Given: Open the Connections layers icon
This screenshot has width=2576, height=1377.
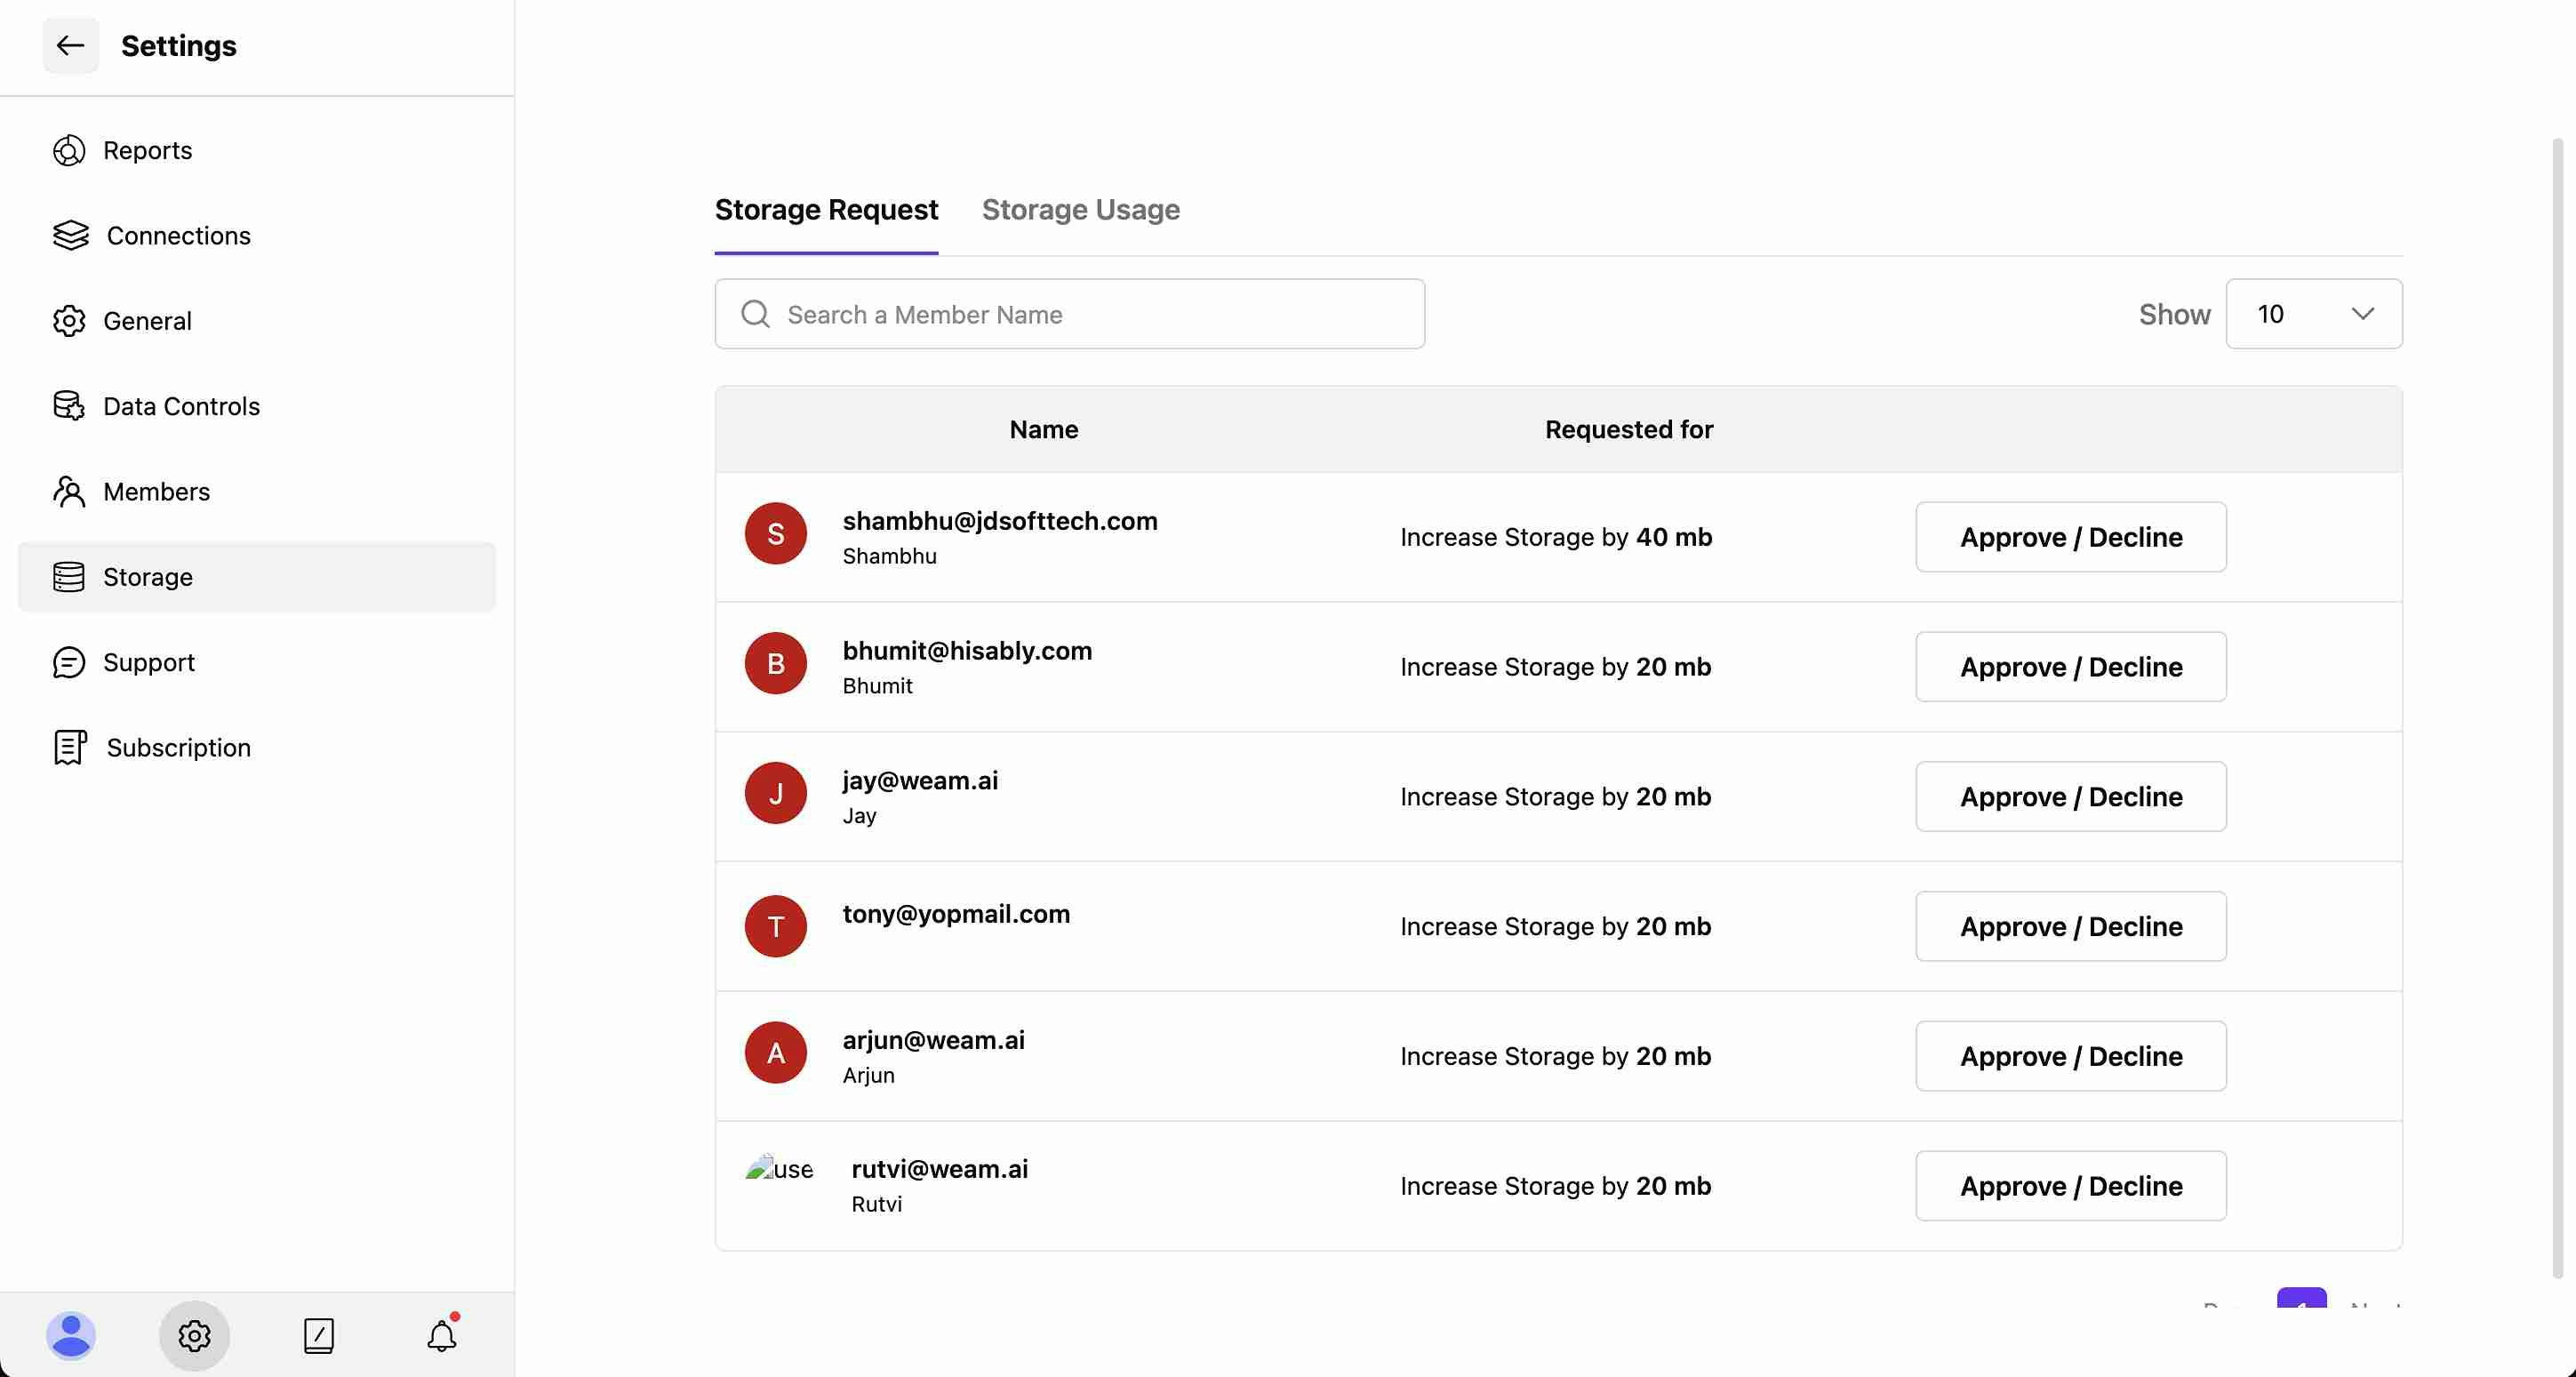Looking at the screenshot, I should 70,235.
